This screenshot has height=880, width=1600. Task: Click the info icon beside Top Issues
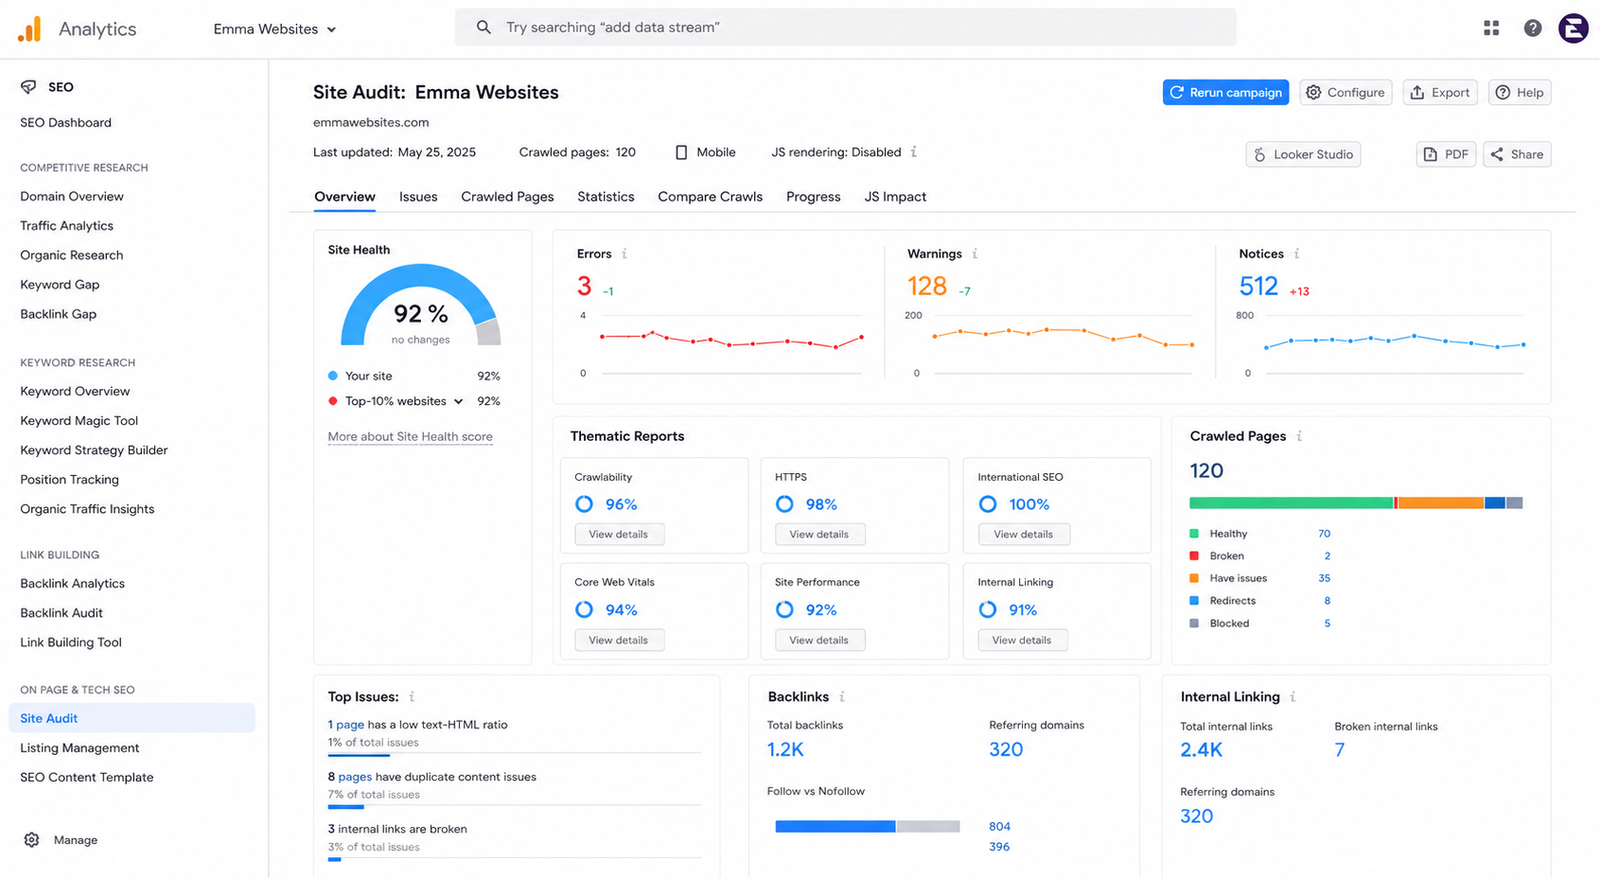point(412,697)
